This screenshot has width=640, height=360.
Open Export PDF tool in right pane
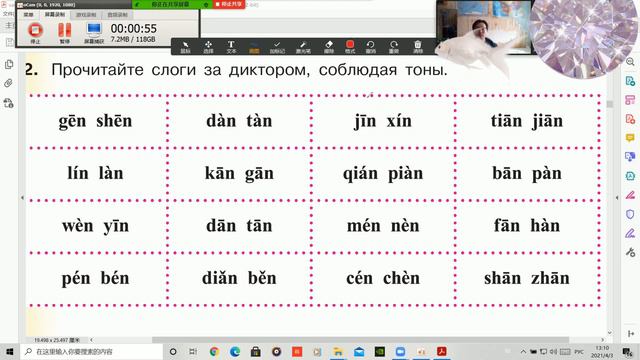pos(630,81)
